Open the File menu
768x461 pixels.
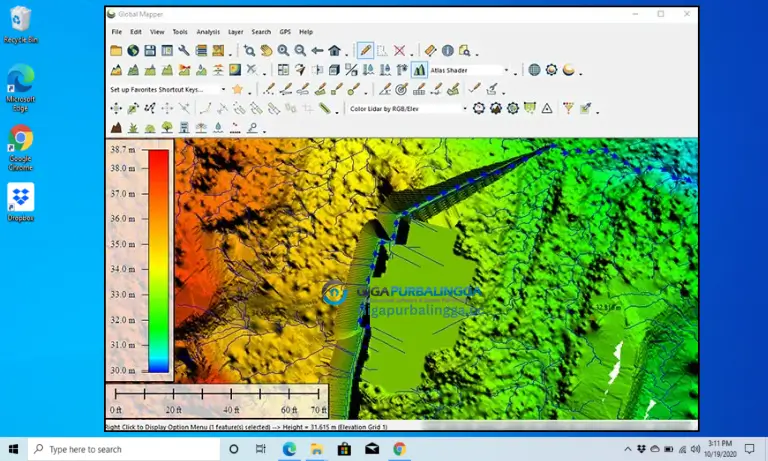click(x=117, y=32)
